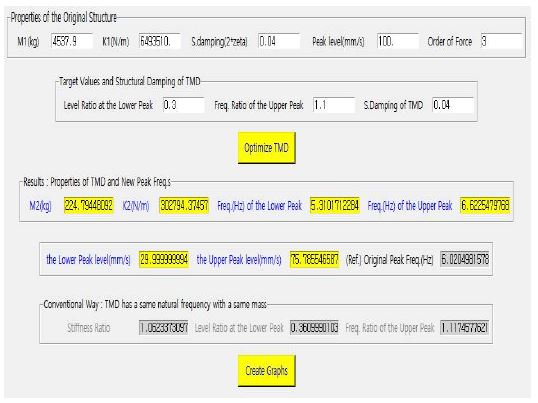
Task: Select the S.Damping of TMD field
Action: click(x=453, y=105)
